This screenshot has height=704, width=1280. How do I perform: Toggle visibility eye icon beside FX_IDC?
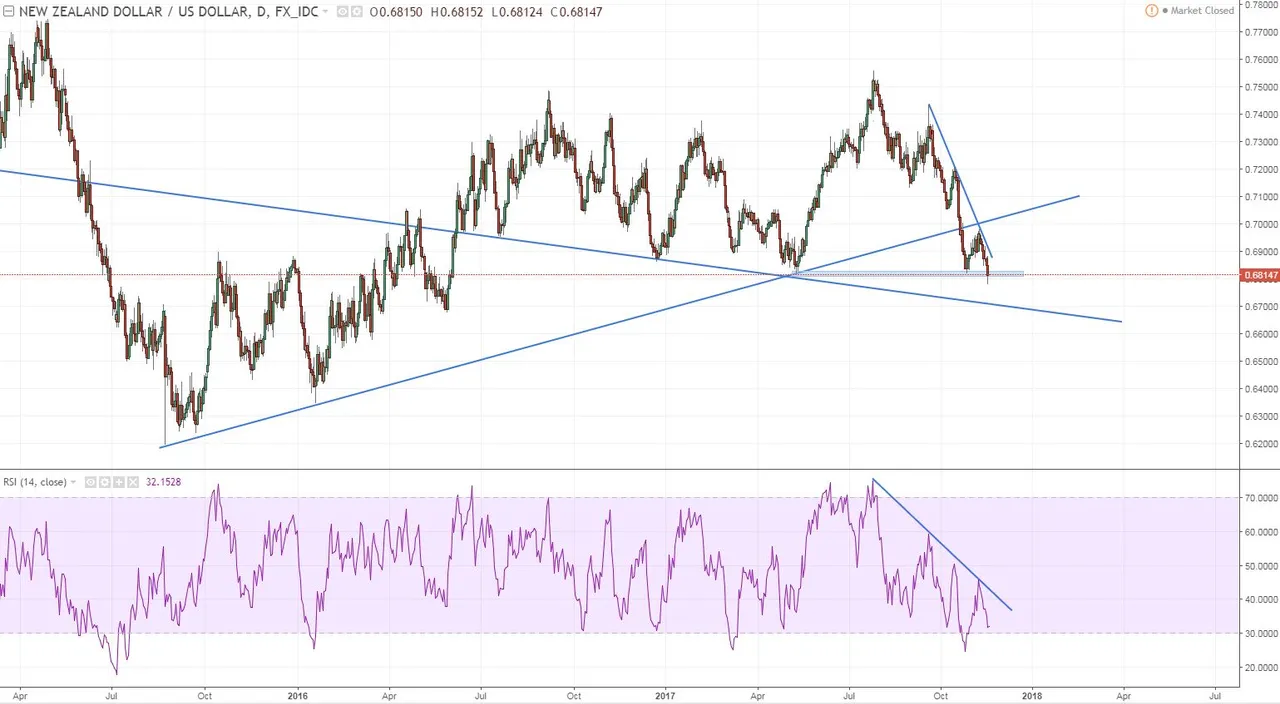coord(343,12)
